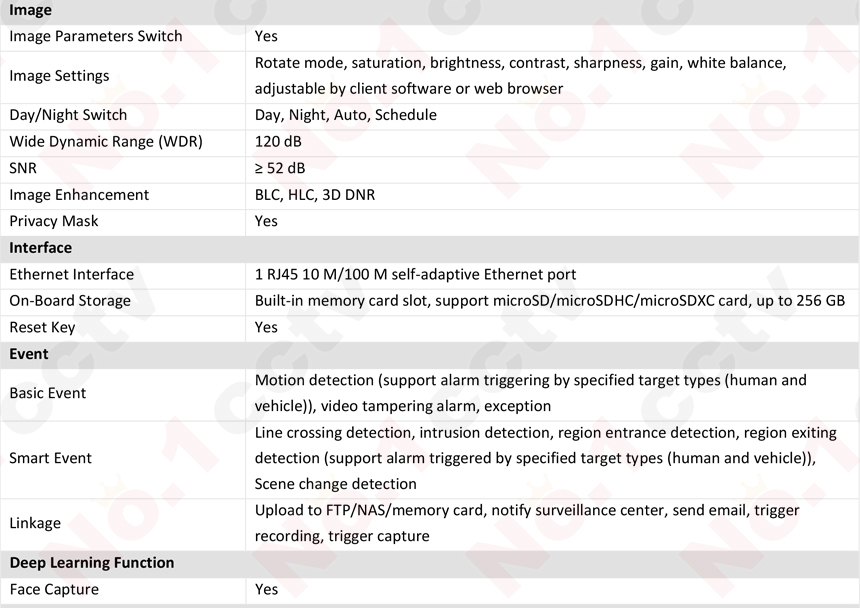Click the Day/Night Switch value text
Screen dimensions: 860x608
click(x=345, y=115)
